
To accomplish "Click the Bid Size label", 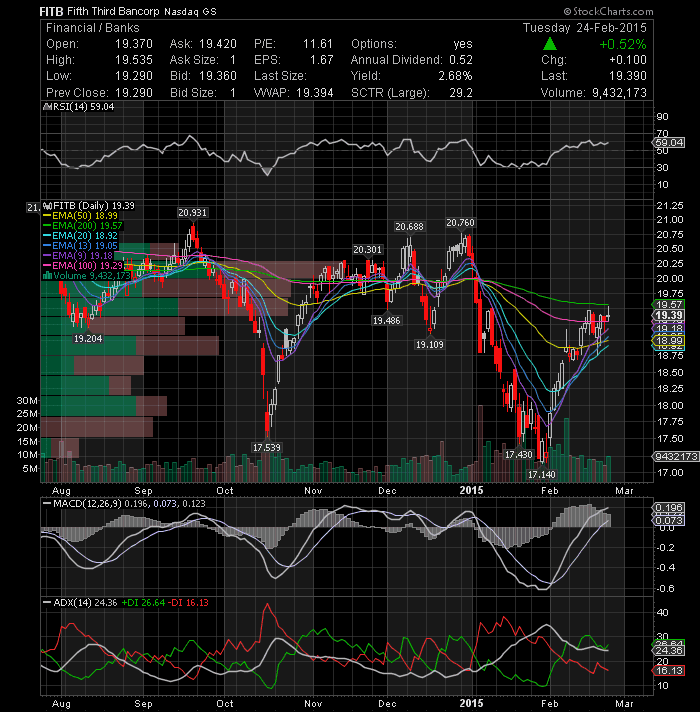I will [193, 93].
